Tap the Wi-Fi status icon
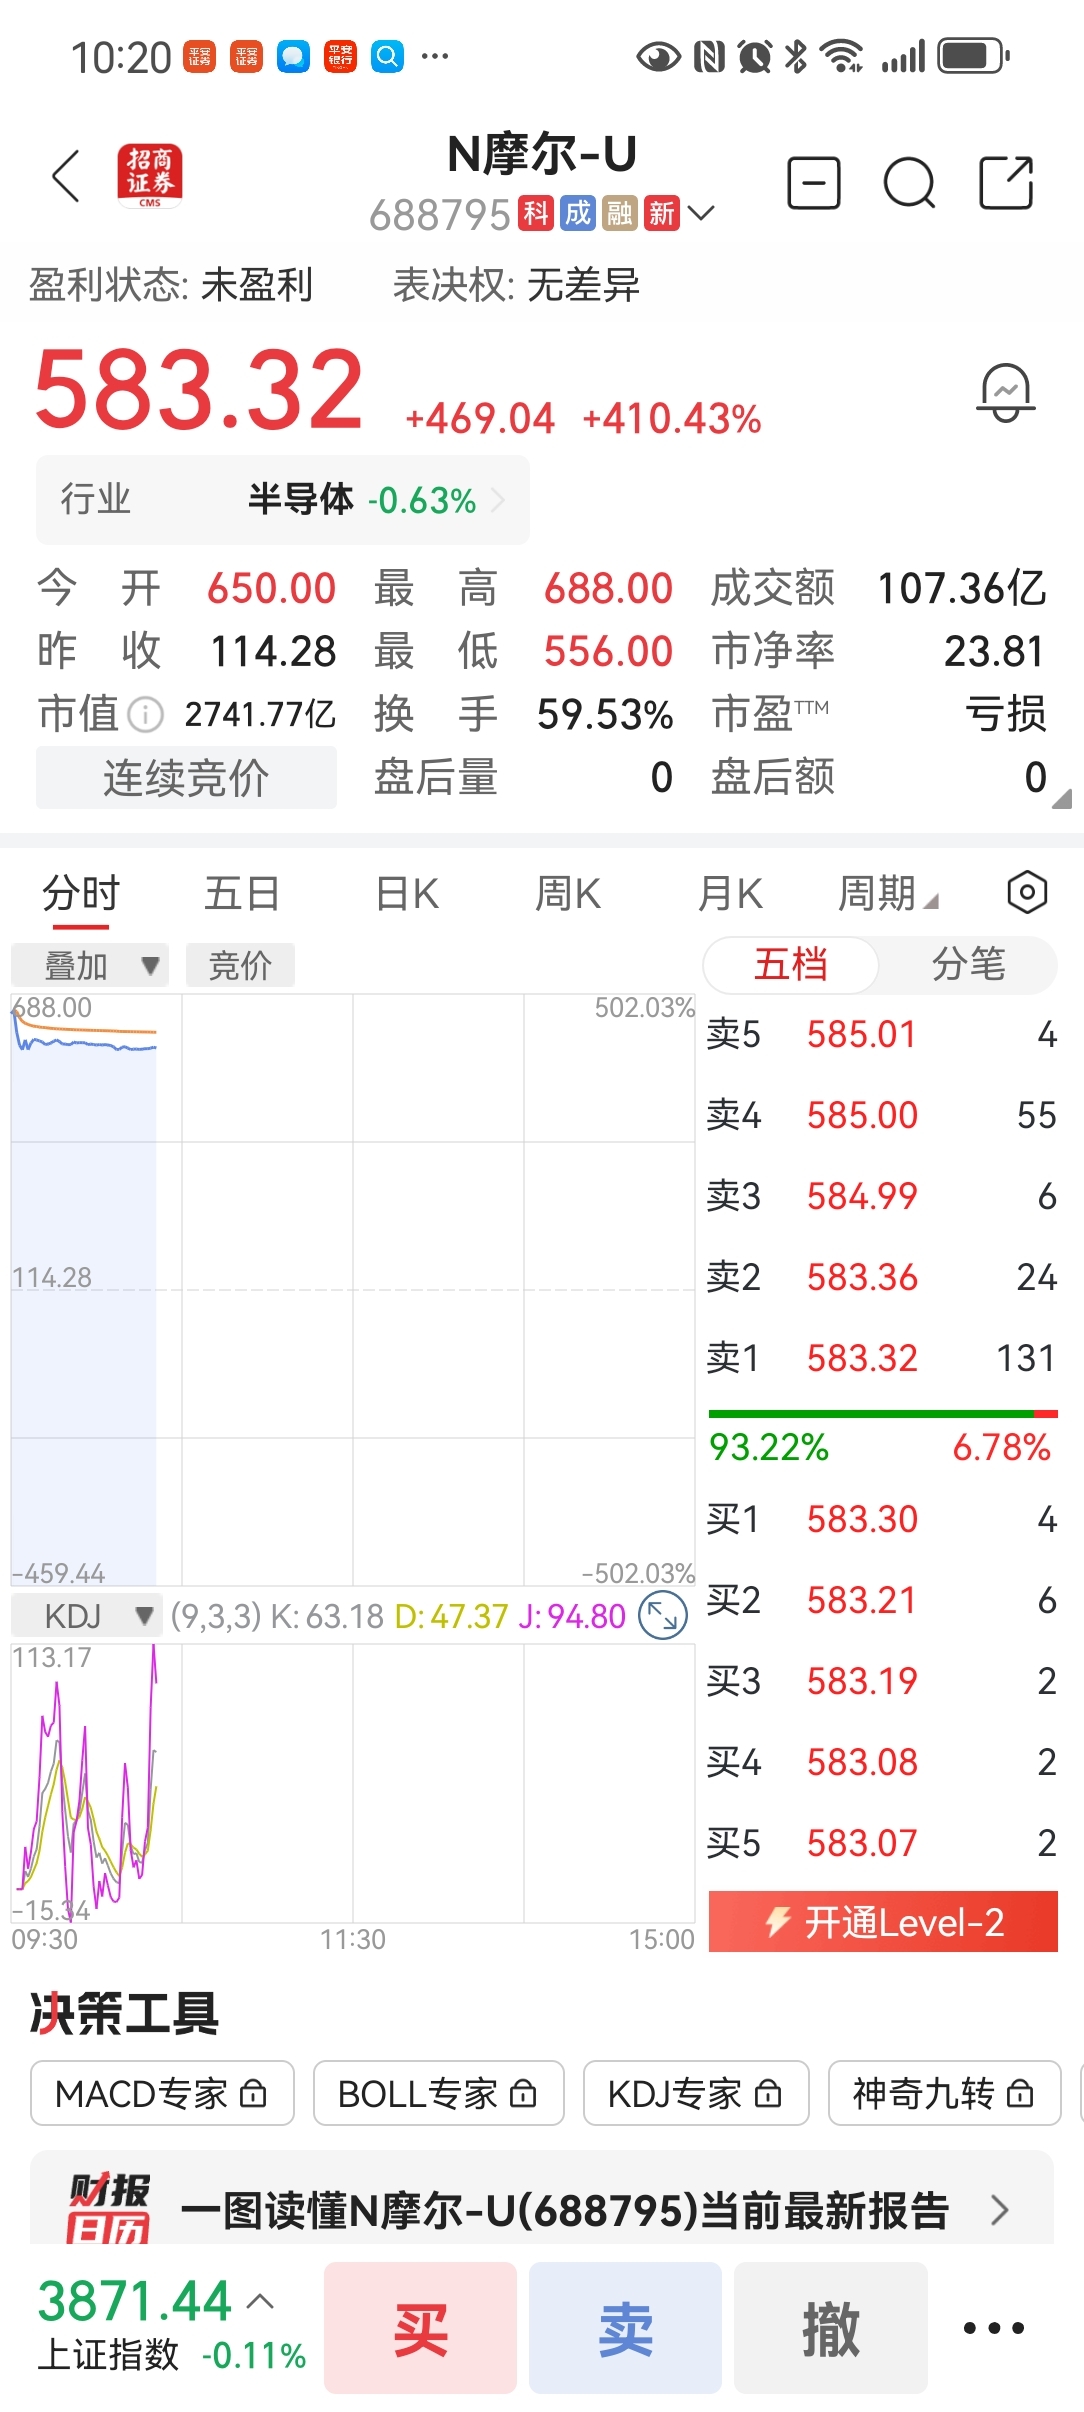1084x2412 pixels. [x=842, y=56]
